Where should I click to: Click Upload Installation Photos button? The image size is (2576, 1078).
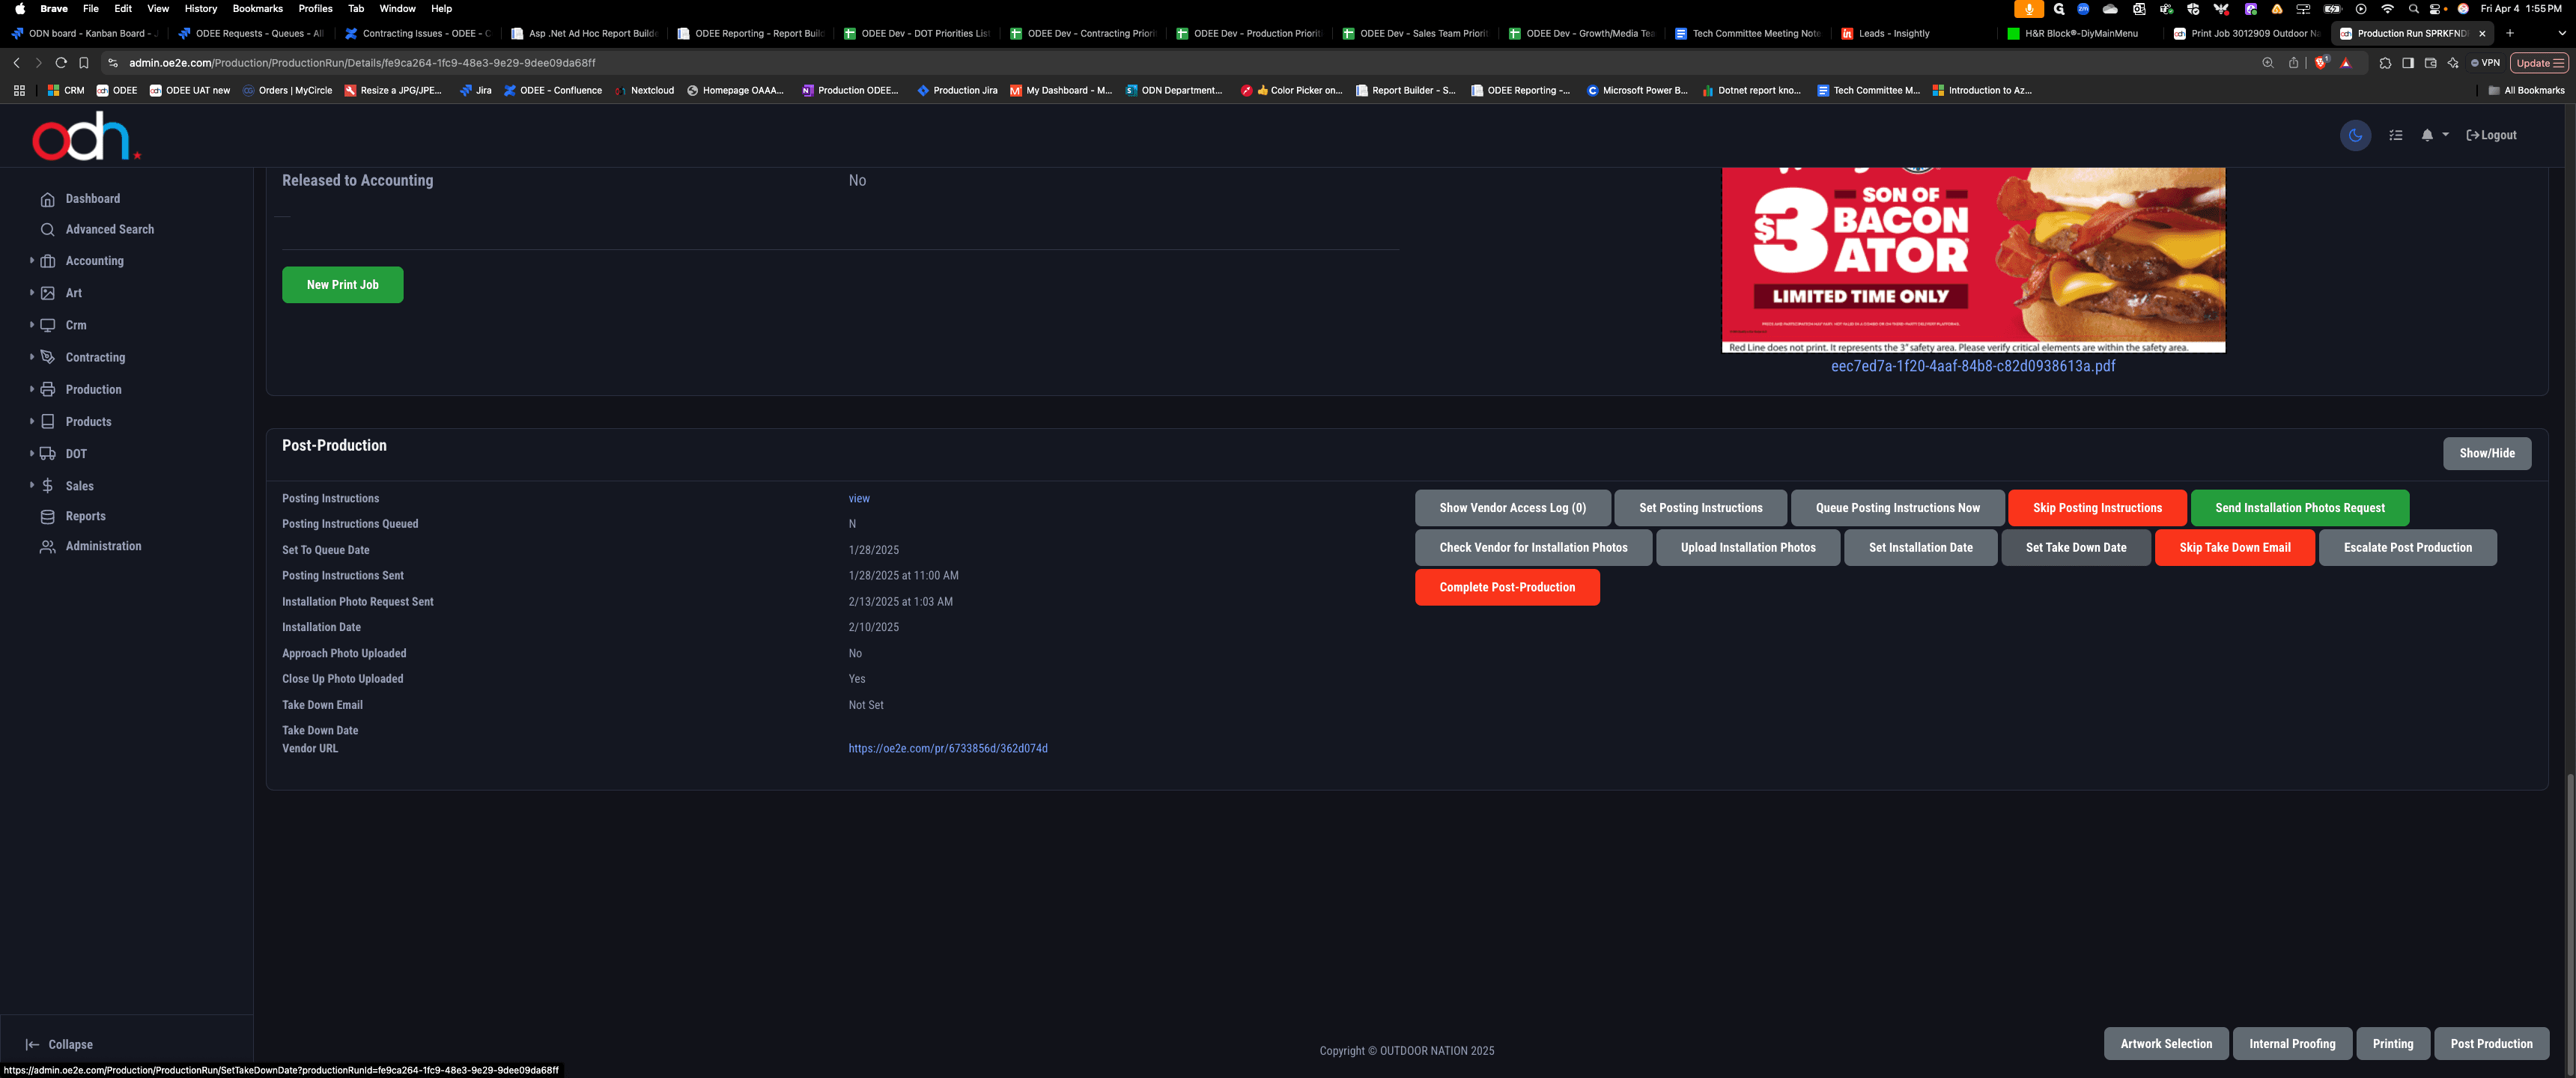1747,548
